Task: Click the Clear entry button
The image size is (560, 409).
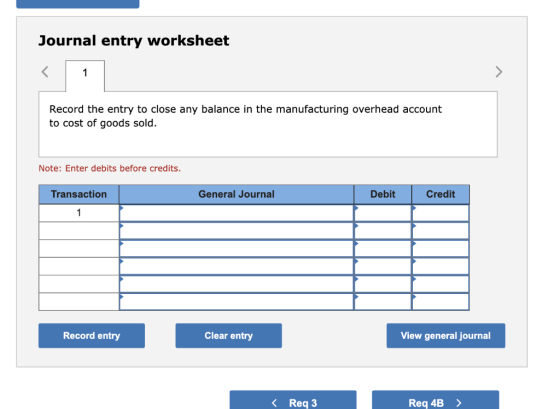Action: pyautogui.click(x=229, y=335)
